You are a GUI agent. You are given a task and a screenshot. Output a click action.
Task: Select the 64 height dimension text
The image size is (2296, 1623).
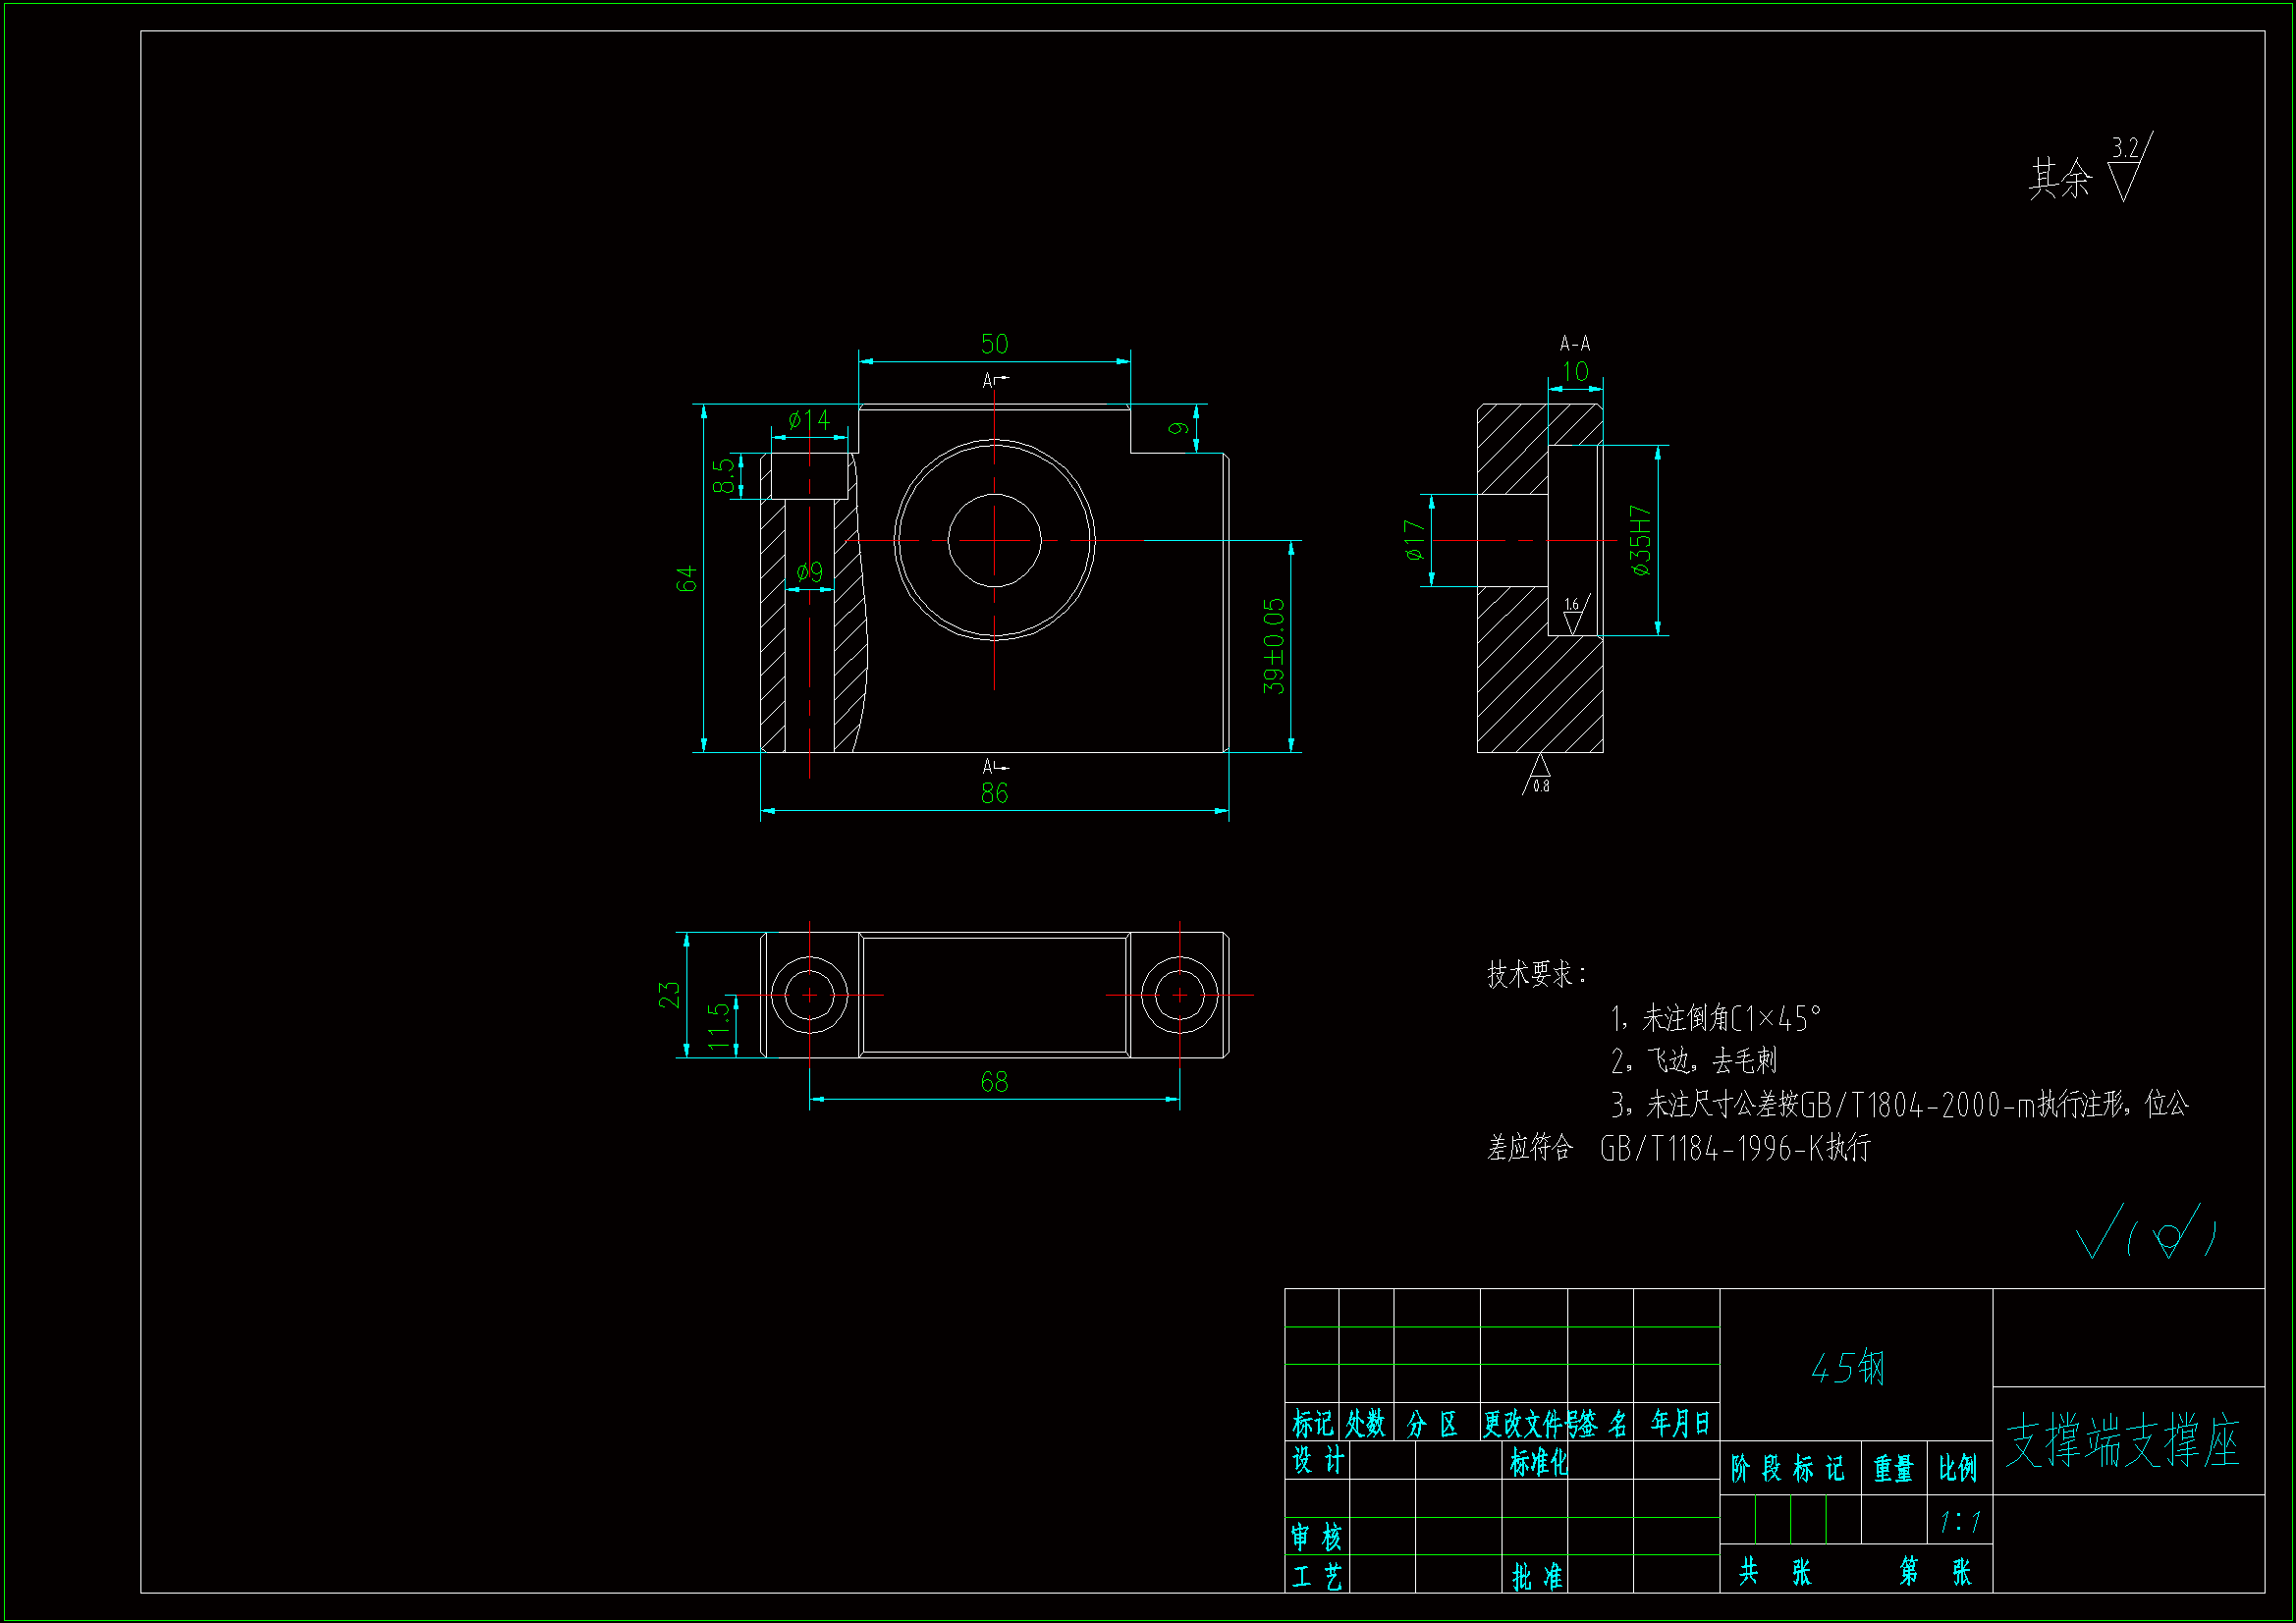[686, 579]
